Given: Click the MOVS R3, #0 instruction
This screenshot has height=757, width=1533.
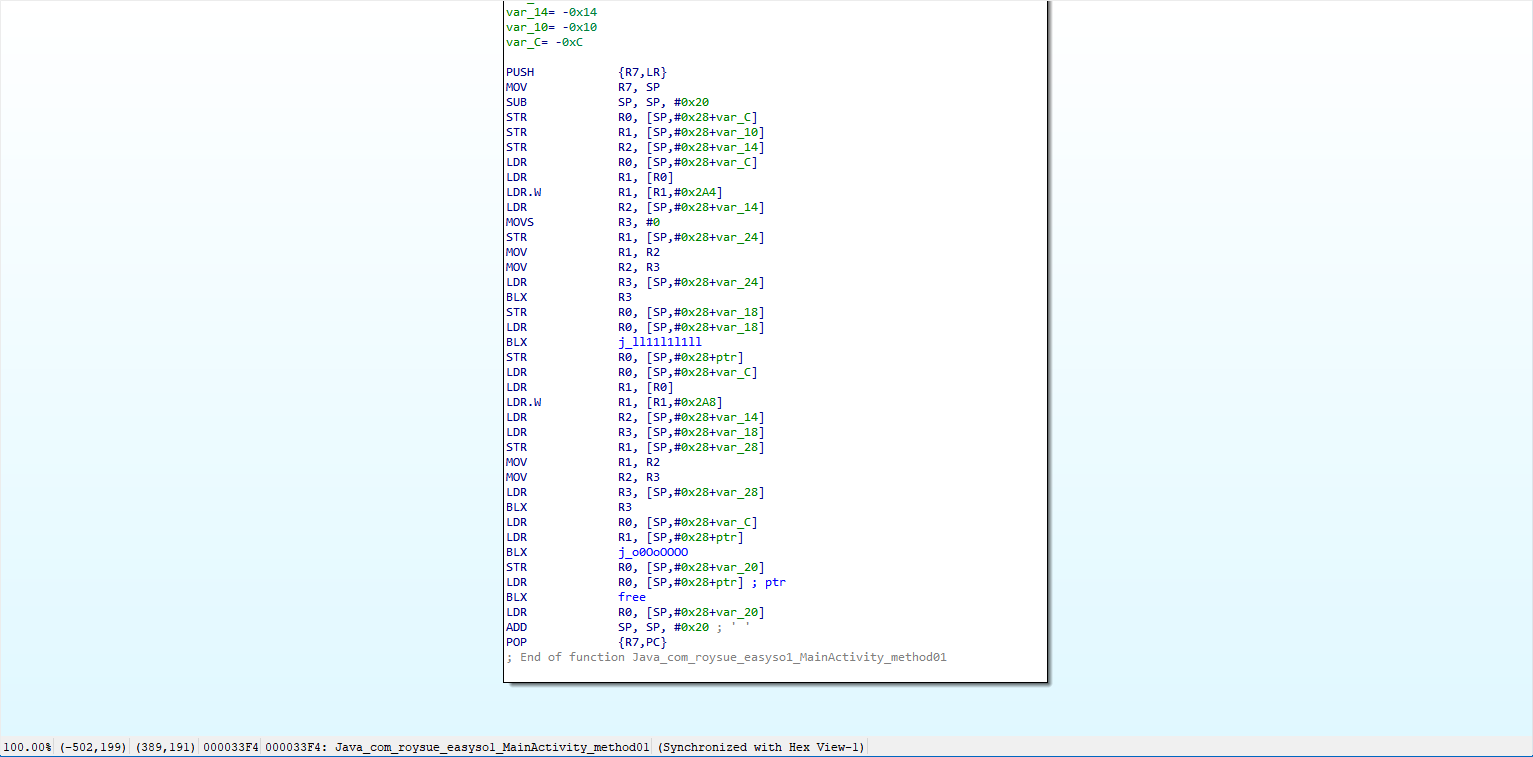Looking at the screenshot, I should tap(583, 222).
